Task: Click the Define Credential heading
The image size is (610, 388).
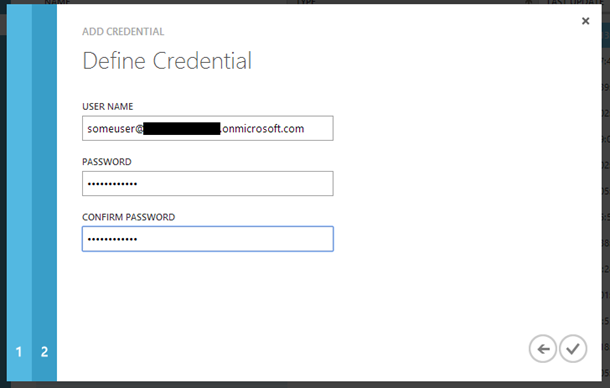Action: (x=167, y=61)
